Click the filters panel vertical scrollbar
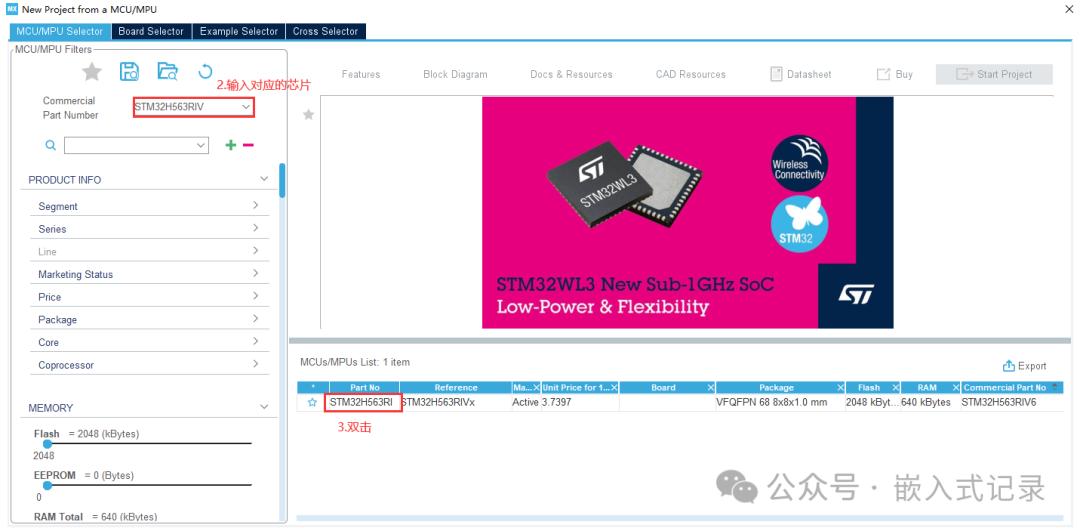This screenshot has width=1080, height=531. tap(282, 180)
